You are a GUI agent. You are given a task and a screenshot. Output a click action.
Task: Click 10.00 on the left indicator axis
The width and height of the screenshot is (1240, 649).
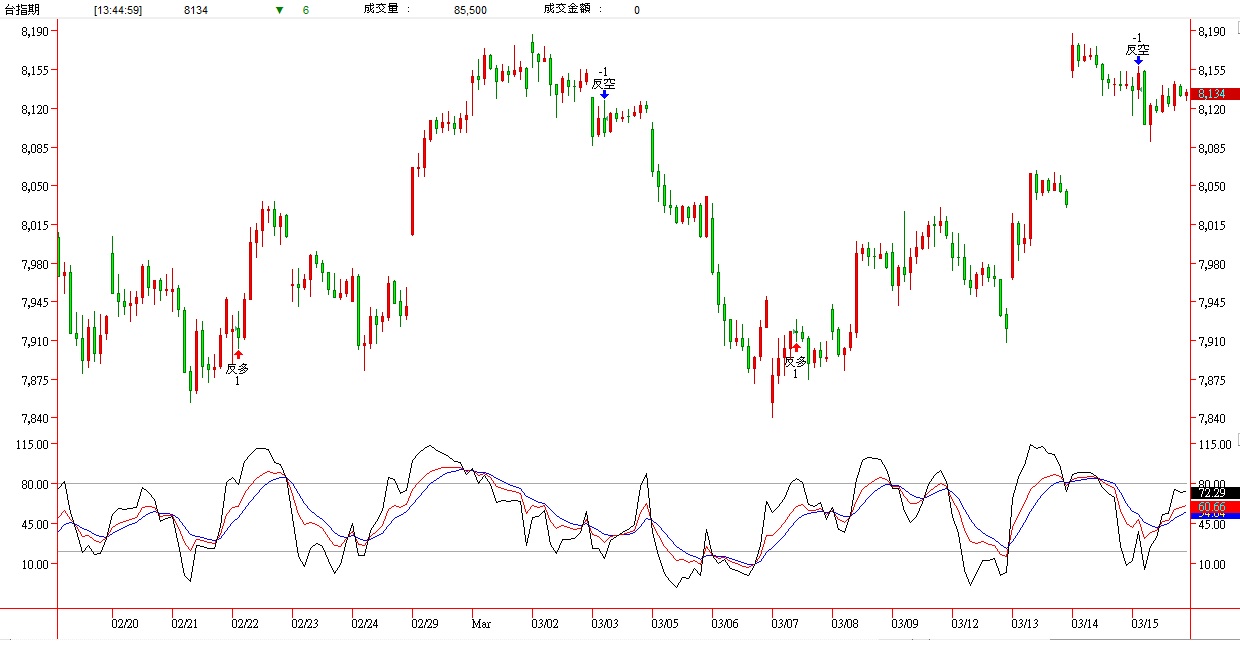[x=36, y=564]
